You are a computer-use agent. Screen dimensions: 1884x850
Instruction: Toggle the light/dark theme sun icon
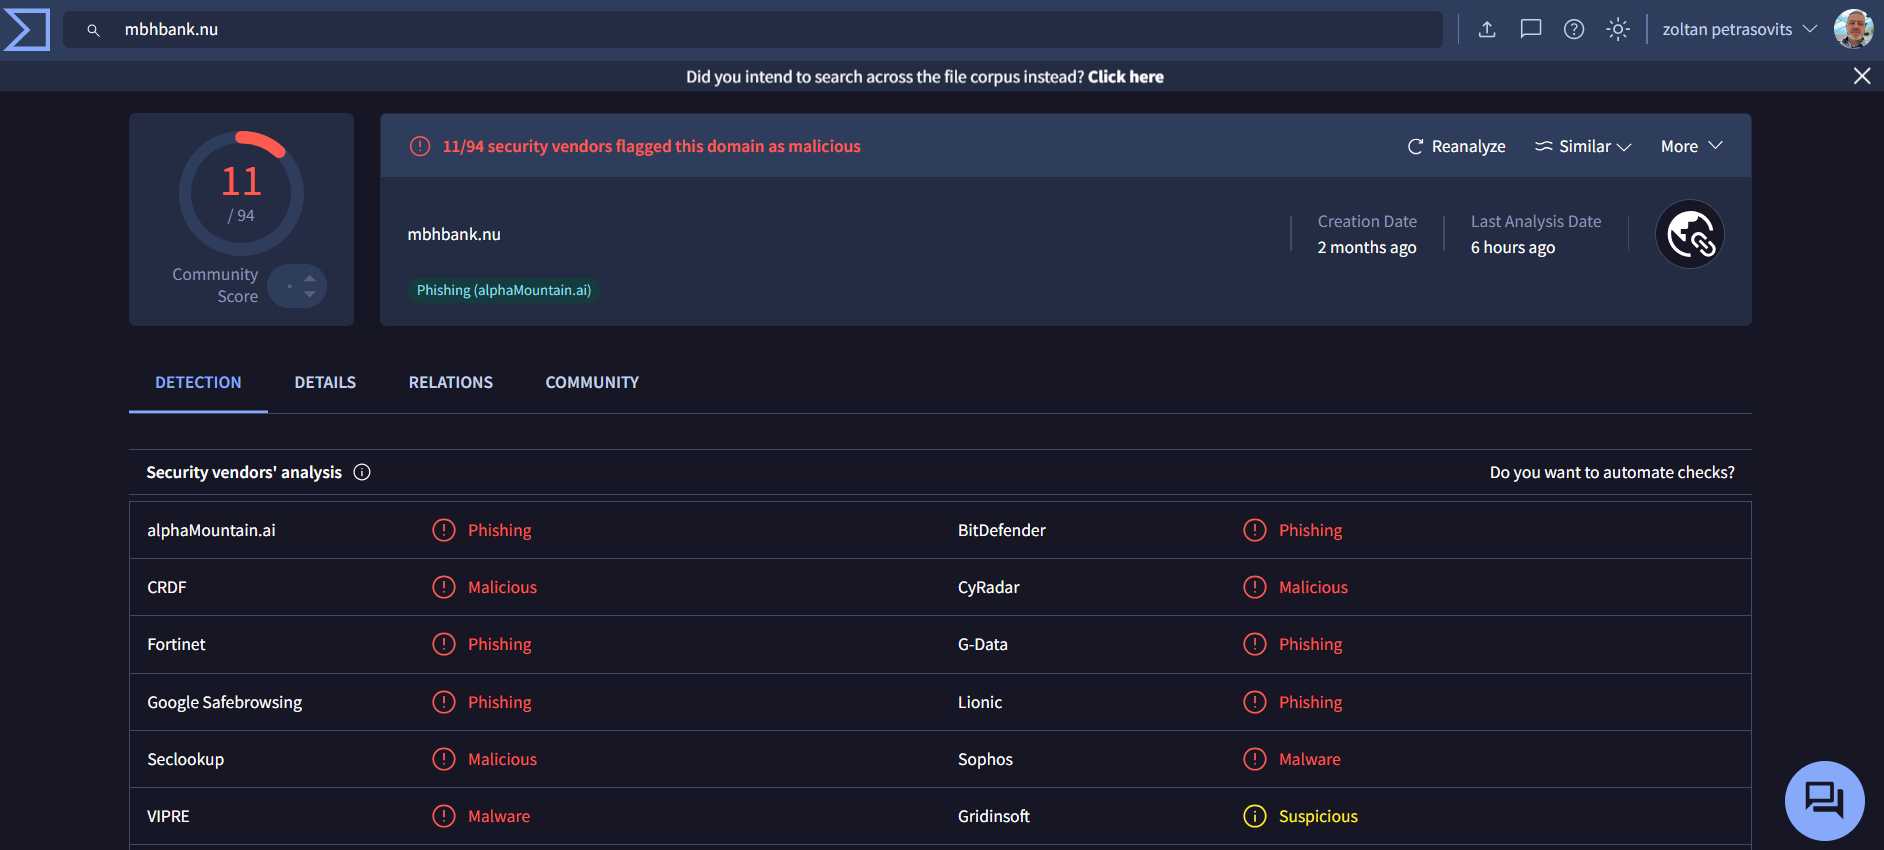point(1618,29)
